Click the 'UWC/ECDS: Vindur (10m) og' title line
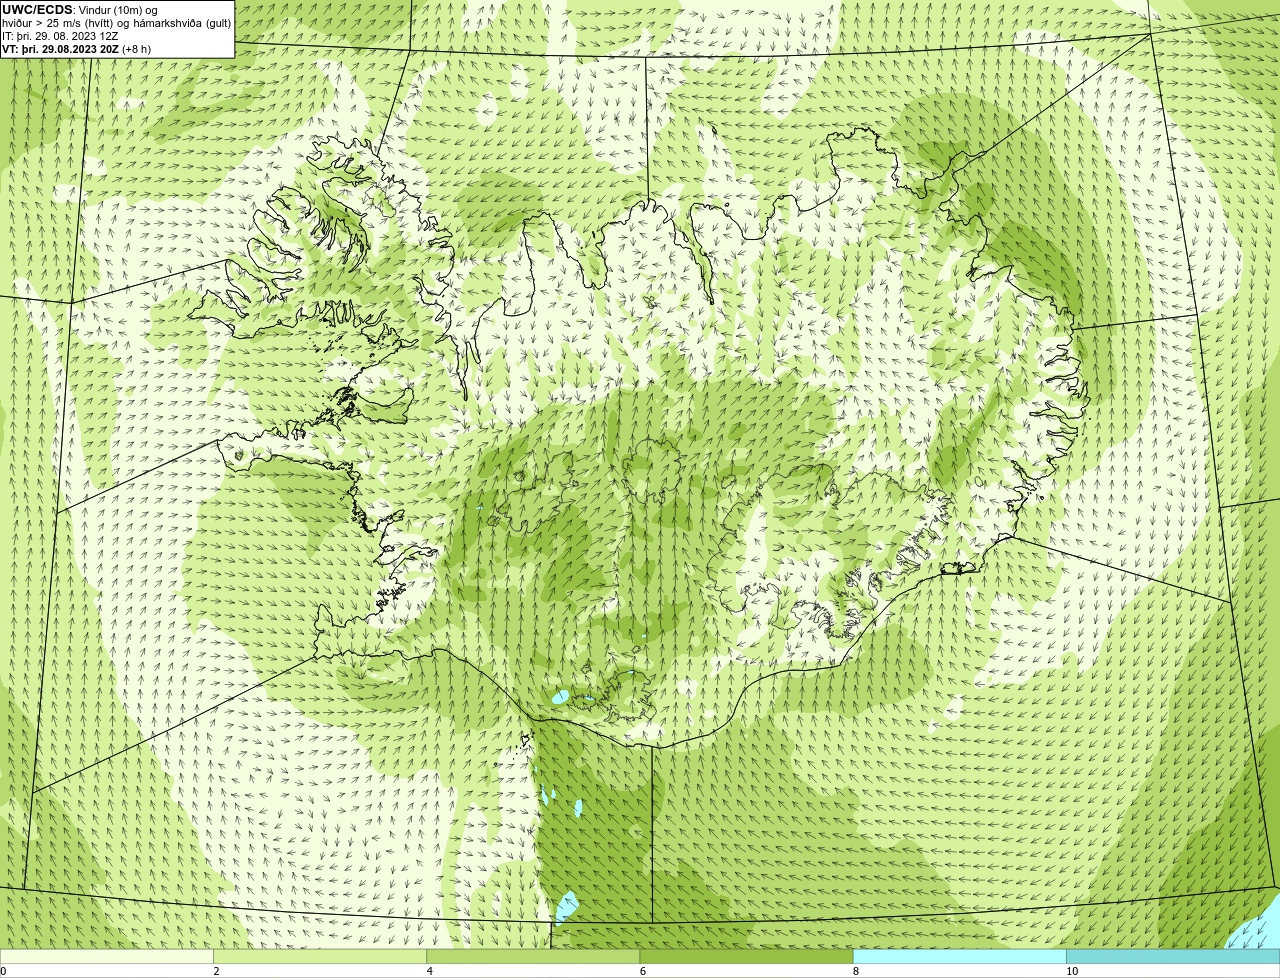The height and width of the screenshot is (978, 1280). point(80,10)
